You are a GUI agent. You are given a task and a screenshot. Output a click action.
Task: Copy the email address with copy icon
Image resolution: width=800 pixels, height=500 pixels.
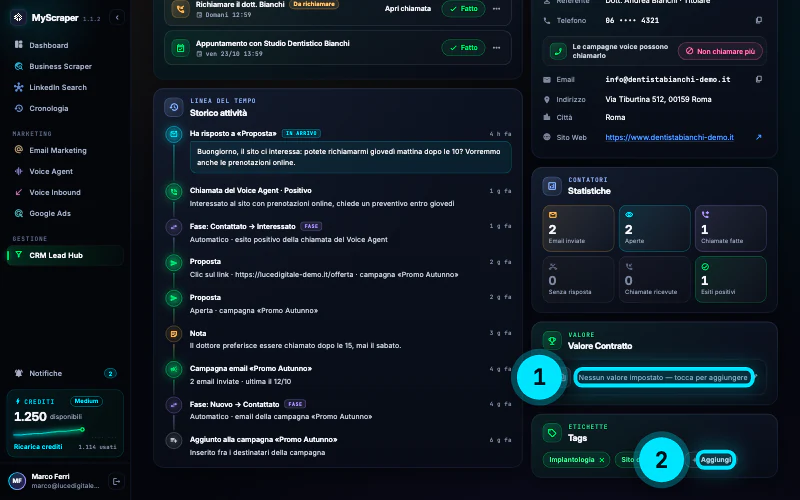click(x=759, y=80)
